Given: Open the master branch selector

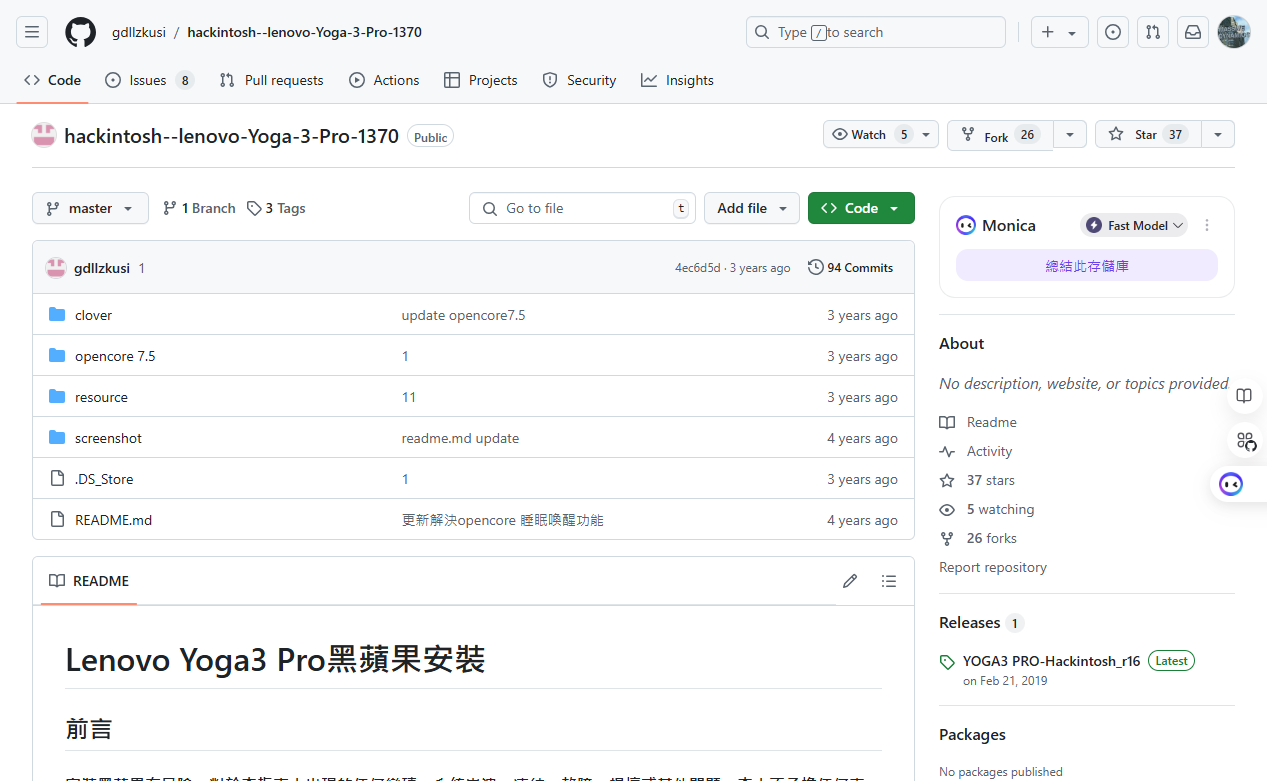Looking at the screenshot, I should pyautogui.click(x=90, y=208).
